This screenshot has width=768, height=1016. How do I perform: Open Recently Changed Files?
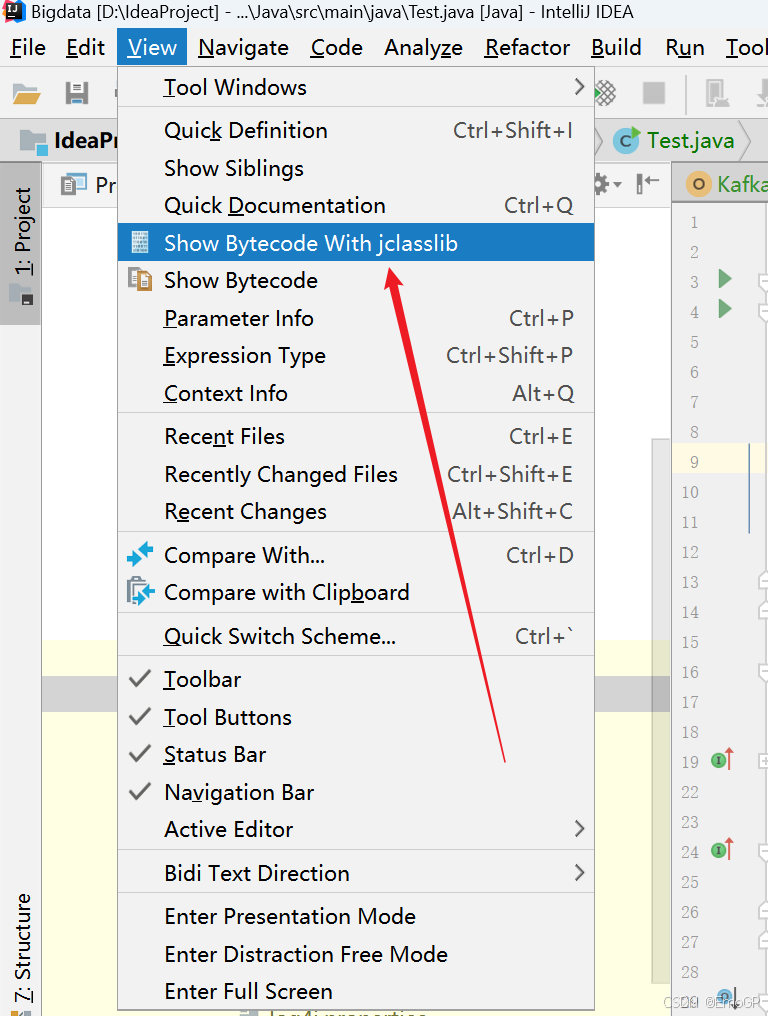[355, 474]
